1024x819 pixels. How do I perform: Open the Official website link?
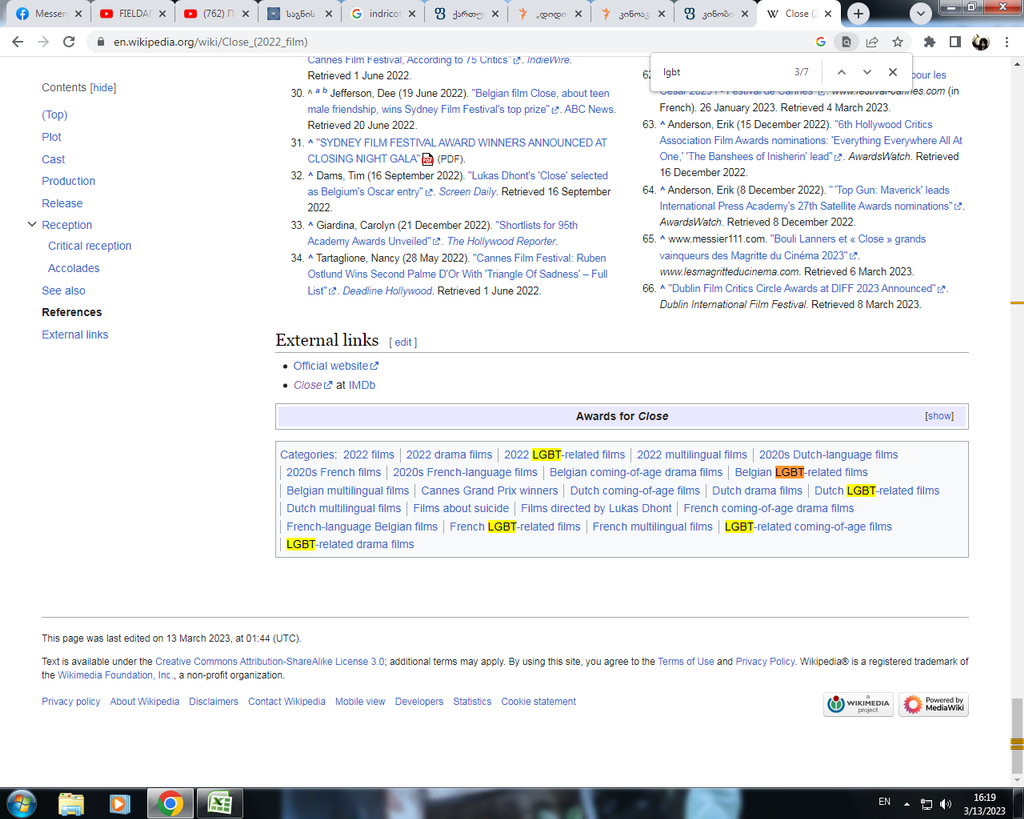[x=335, y=366]
